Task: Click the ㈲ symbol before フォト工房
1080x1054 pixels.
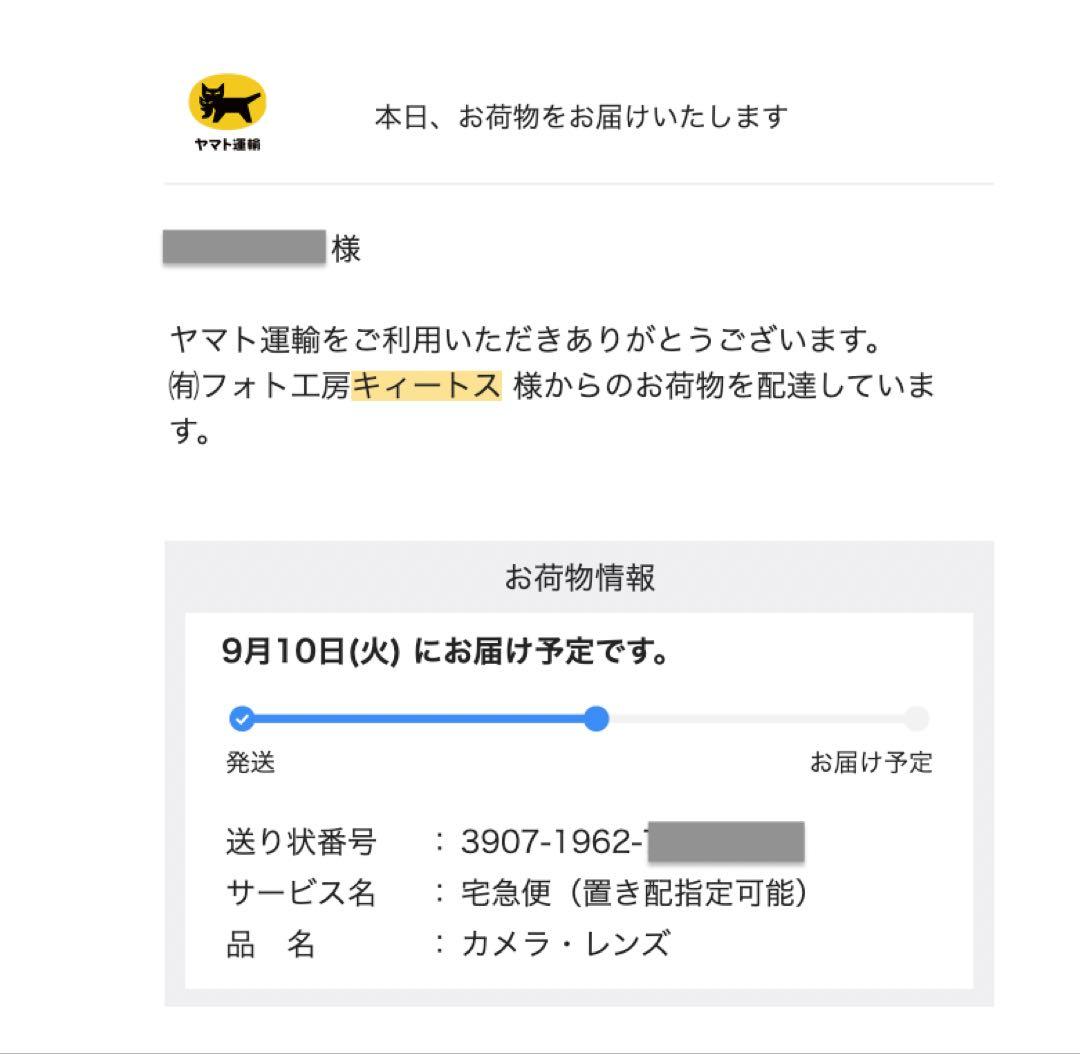Action: [x=185, y=386]
